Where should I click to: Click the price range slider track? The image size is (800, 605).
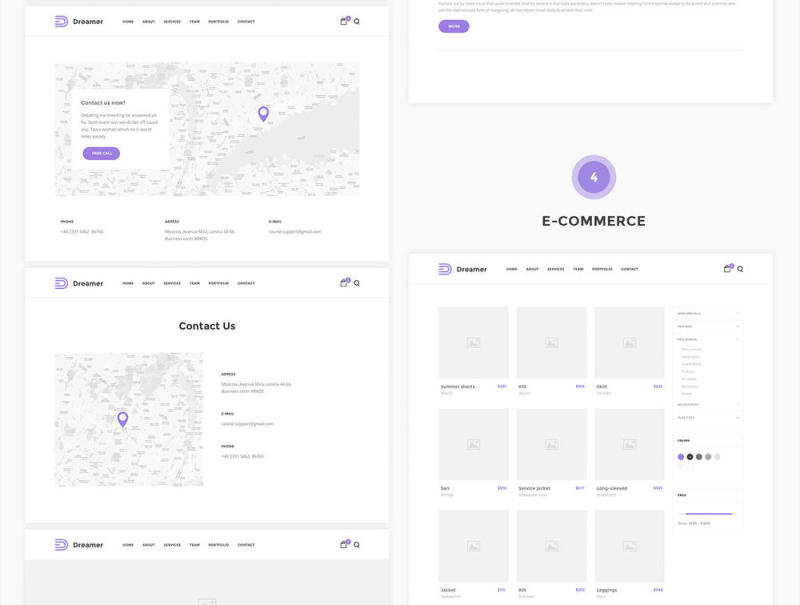click(708, 514)
